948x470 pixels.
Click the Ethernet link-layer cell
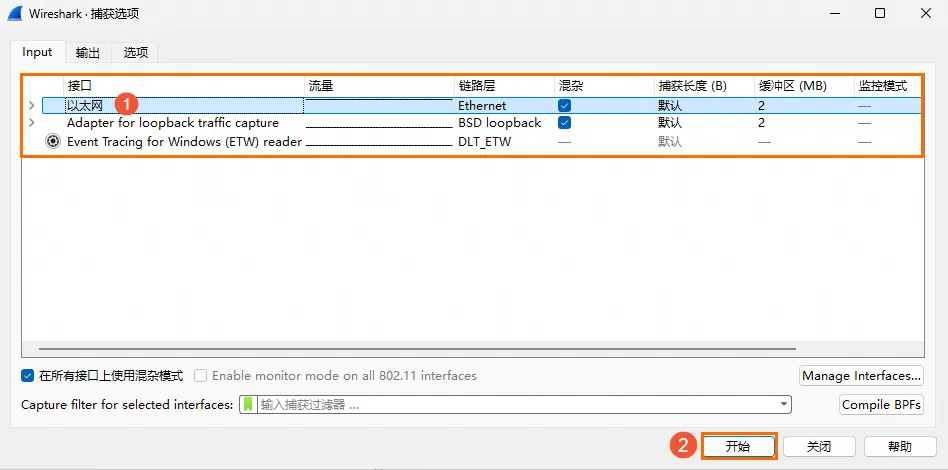click(x=482, y=105)
